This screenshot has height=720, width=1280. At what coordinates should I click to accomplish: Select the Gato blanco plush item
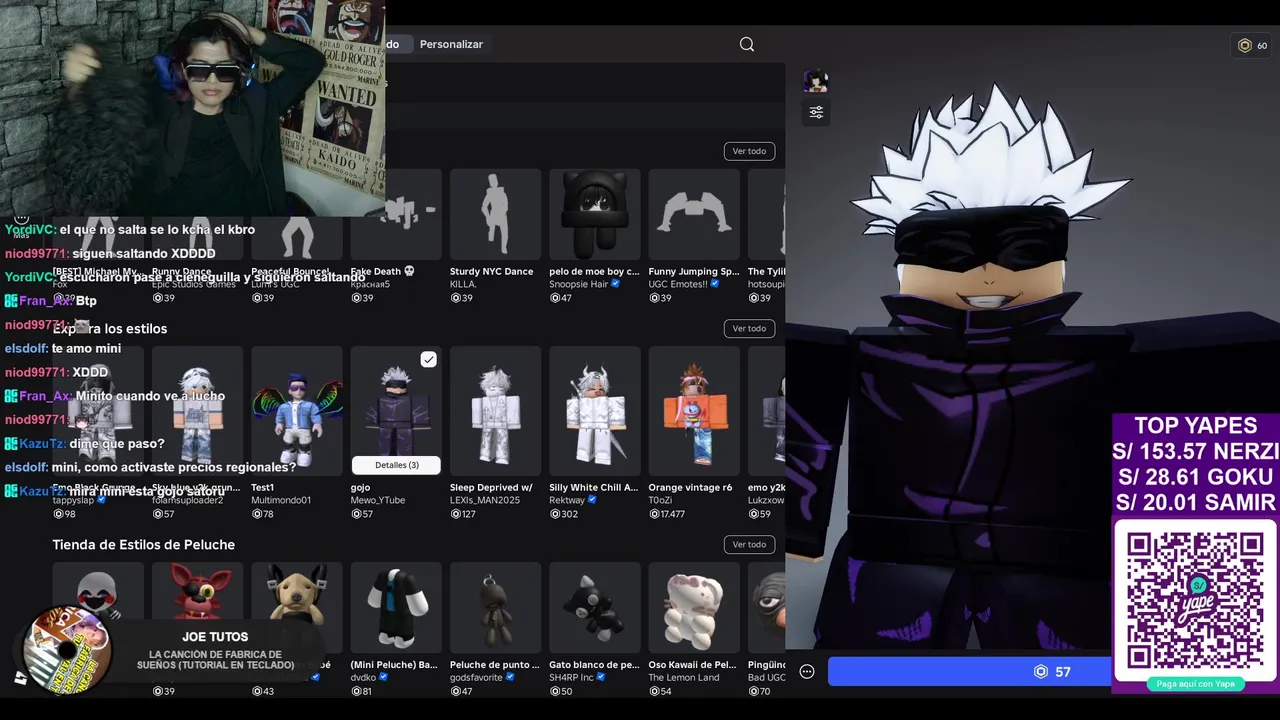click(x=594, y=607)
